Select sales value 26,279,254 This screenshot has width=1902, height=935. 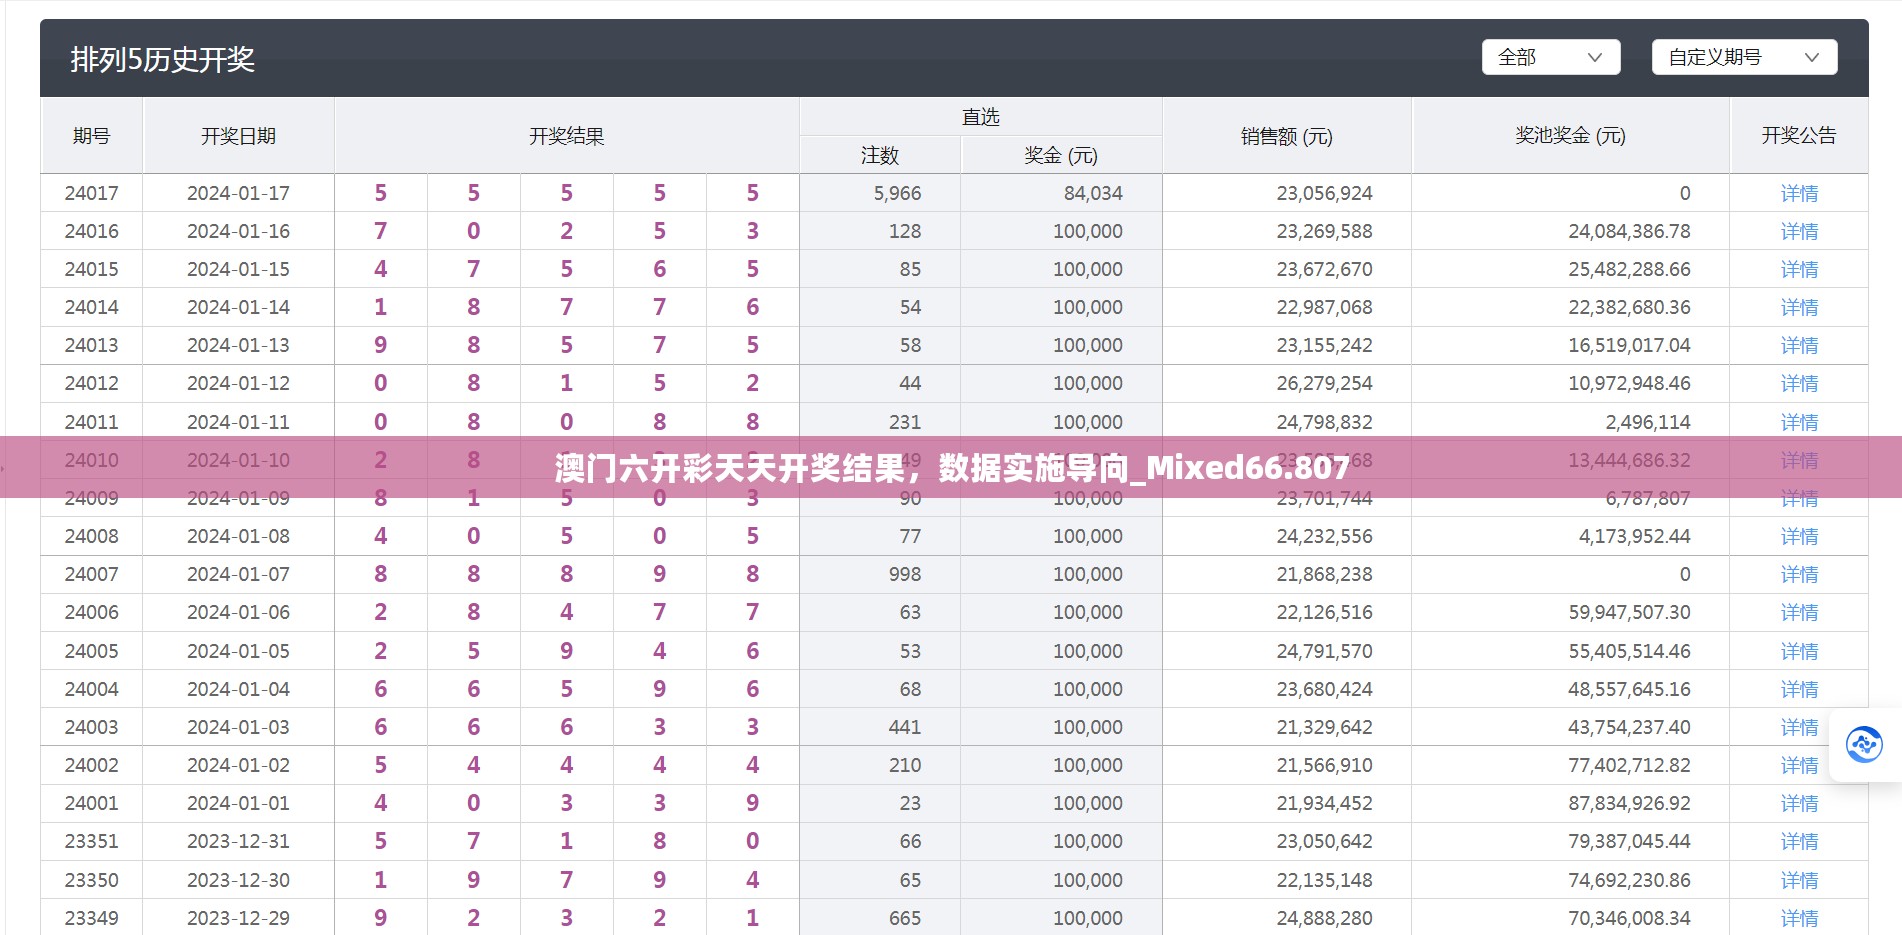(x=1324, y=383)
